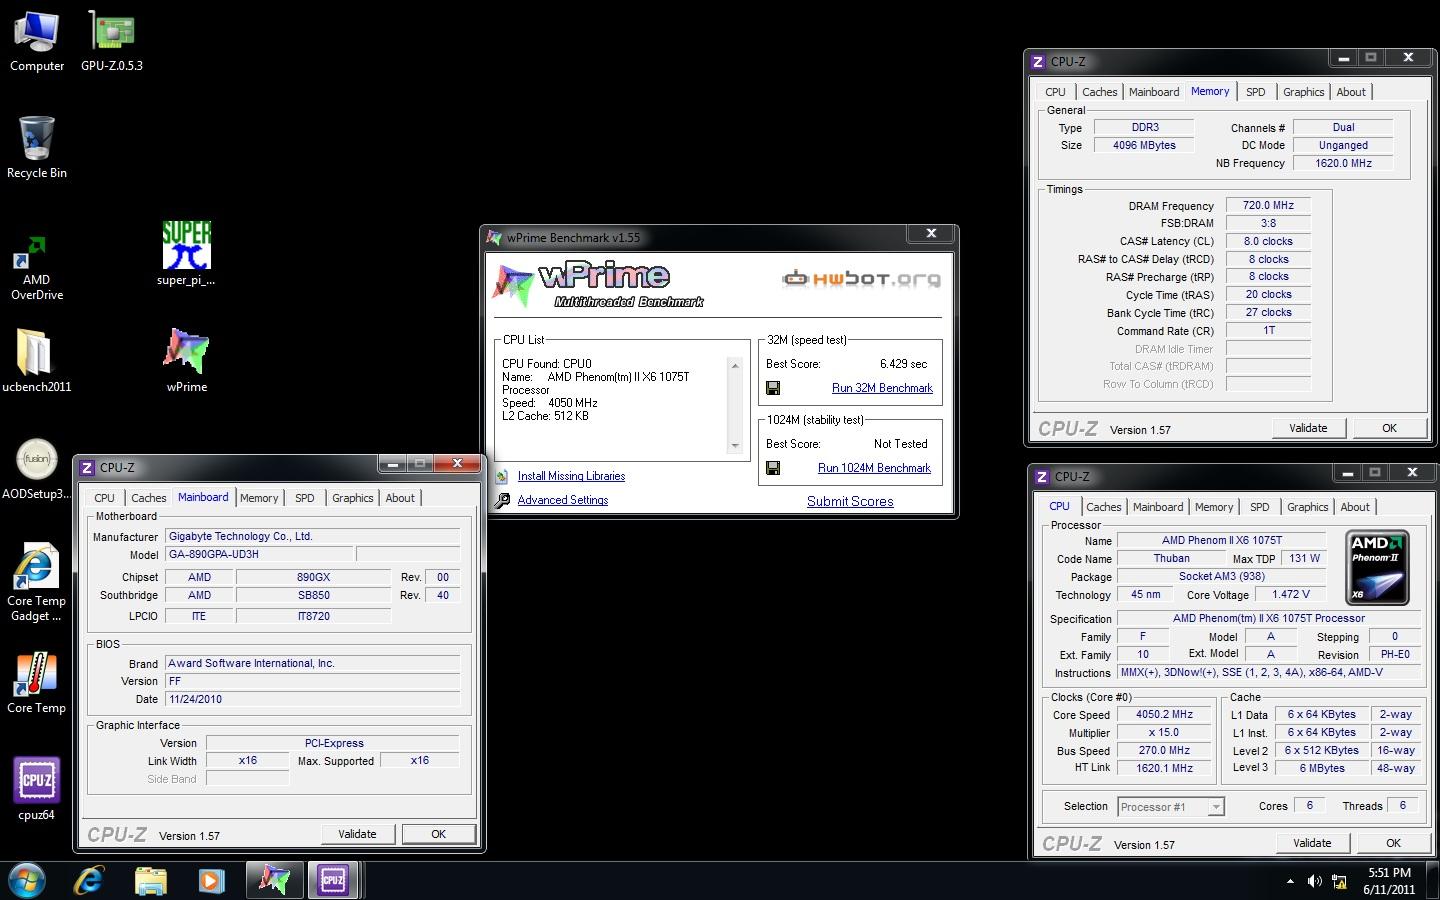
Task: Click the hwbot.org logo in wPrime
Action: coord(861,278)
